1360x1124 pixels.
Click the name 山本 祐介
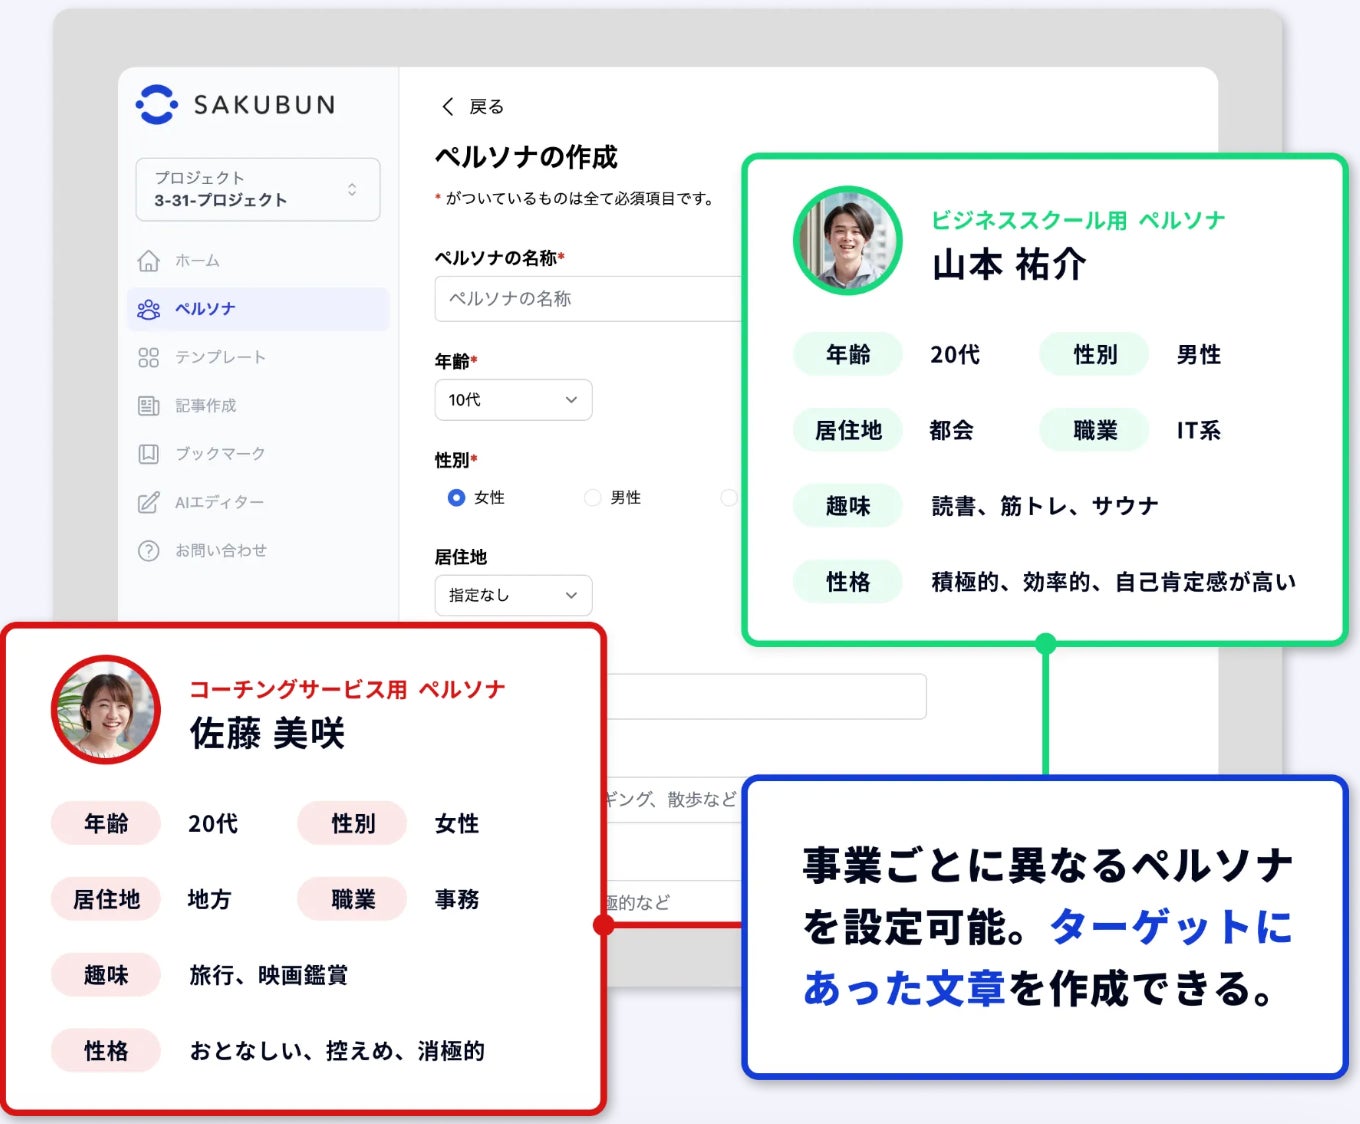pyautogui.click(x=1009, y=265)
